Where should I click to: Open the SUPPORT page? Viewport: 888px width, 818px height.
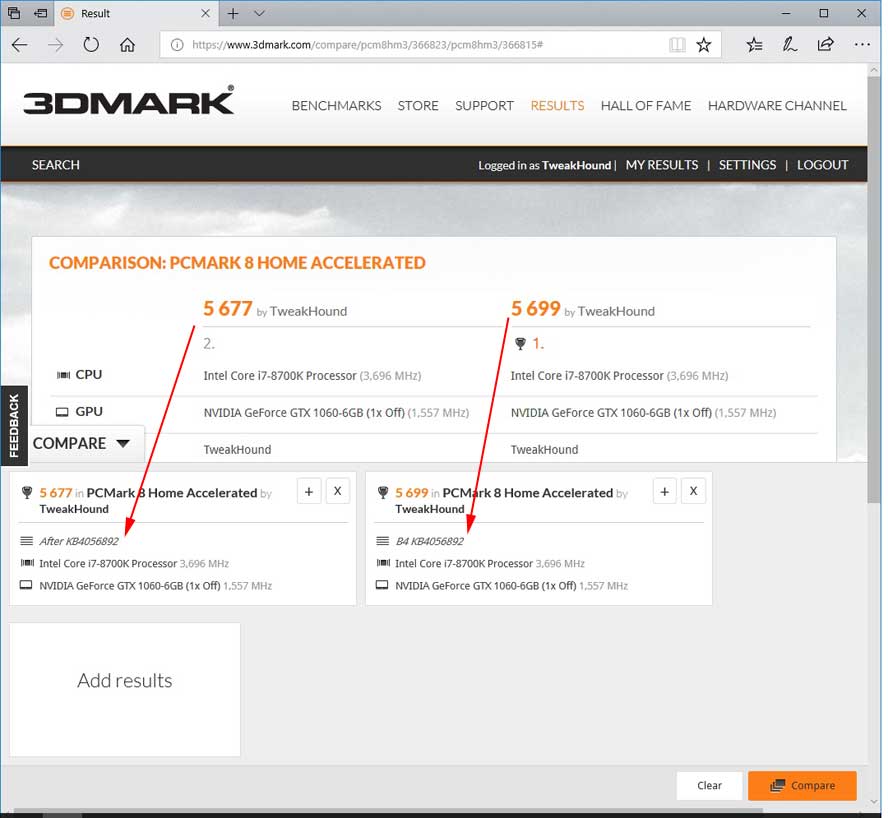click(x=484, y=106)
